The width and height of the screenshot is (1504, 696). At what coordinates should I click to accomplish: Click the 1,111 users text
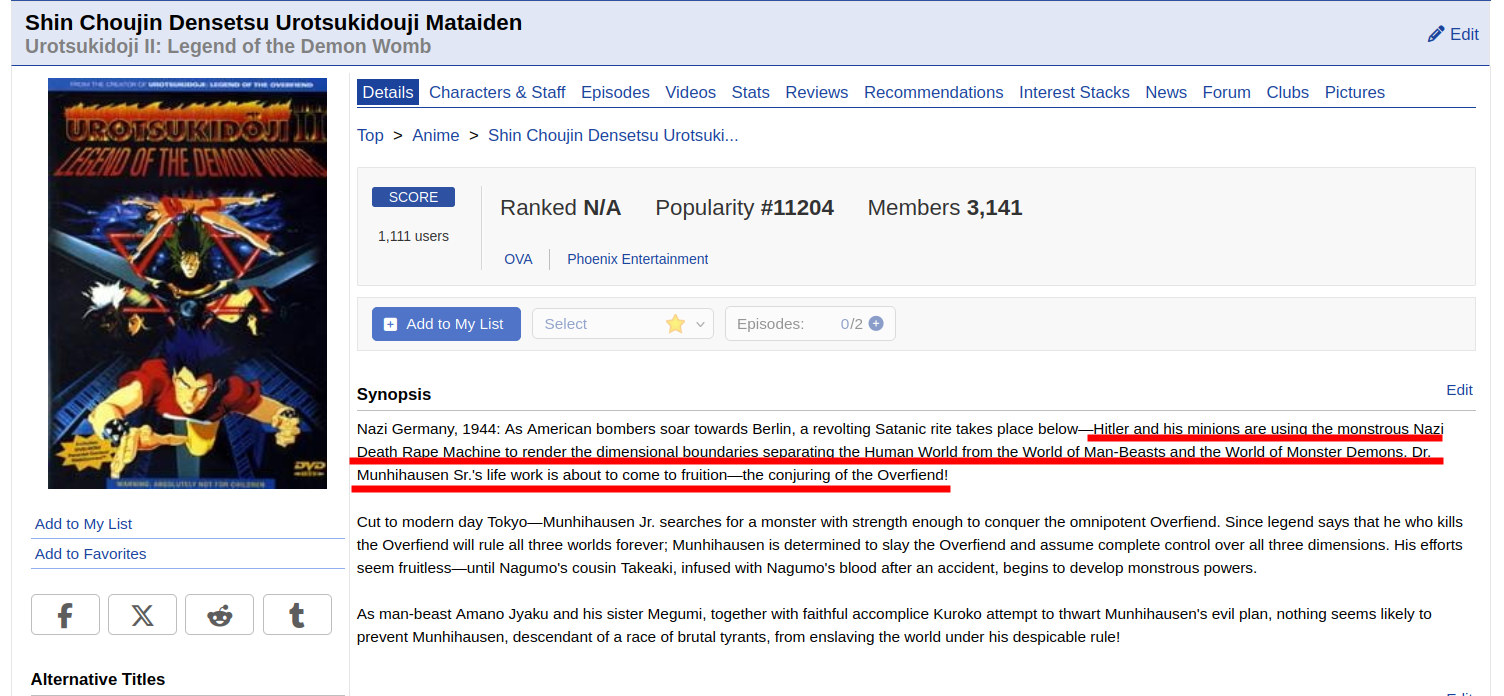point(413,237)
